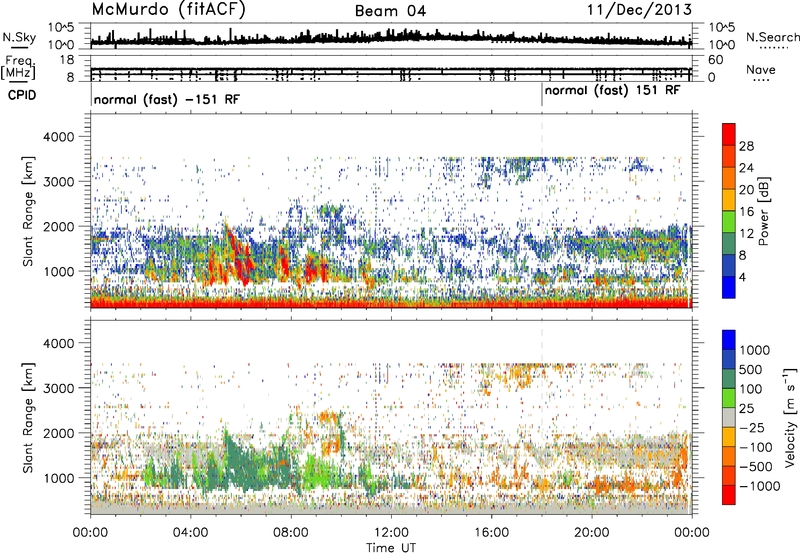Click the Freq. [MHz] axis label

coord(19,68)
